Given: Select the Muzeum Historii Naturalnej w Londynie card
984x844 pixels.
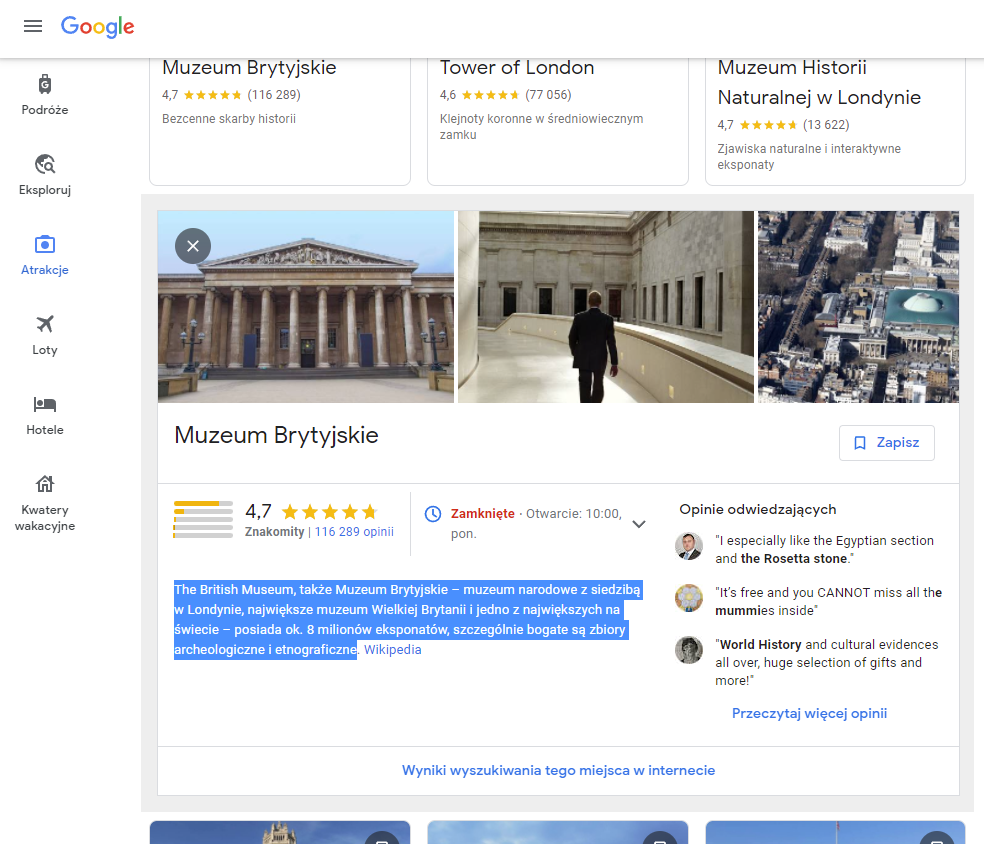Looking at the screenshot, I should (835, 121).
